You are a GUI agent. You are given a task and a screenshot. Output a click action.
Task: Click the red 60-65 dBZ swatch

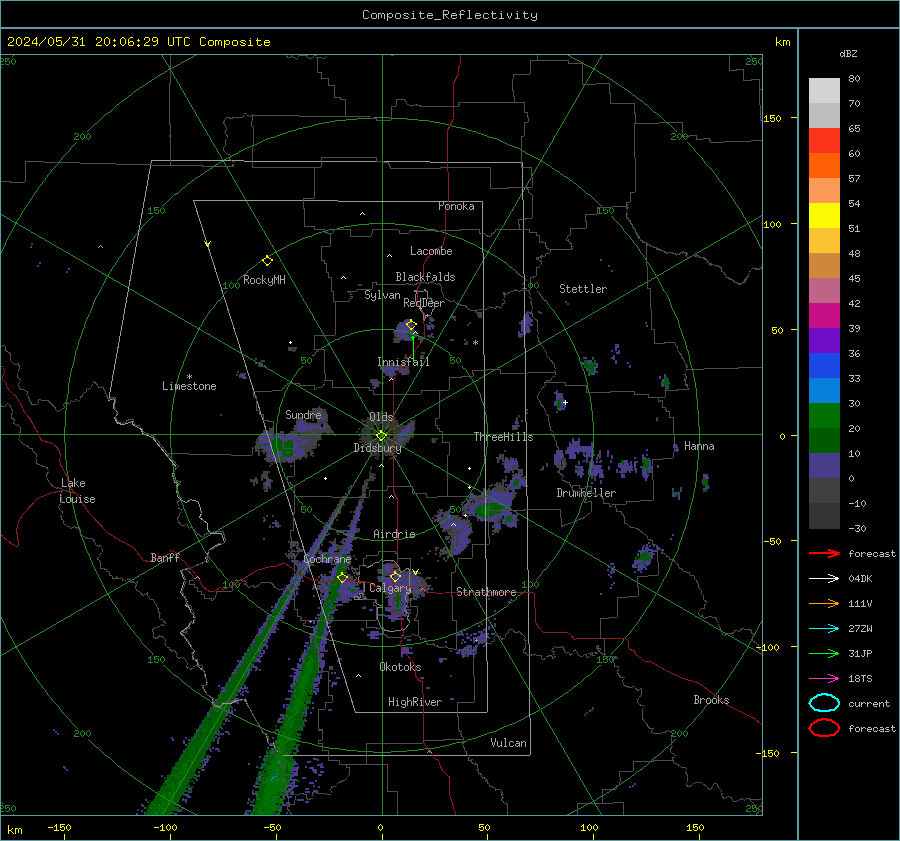click(824, 141)
